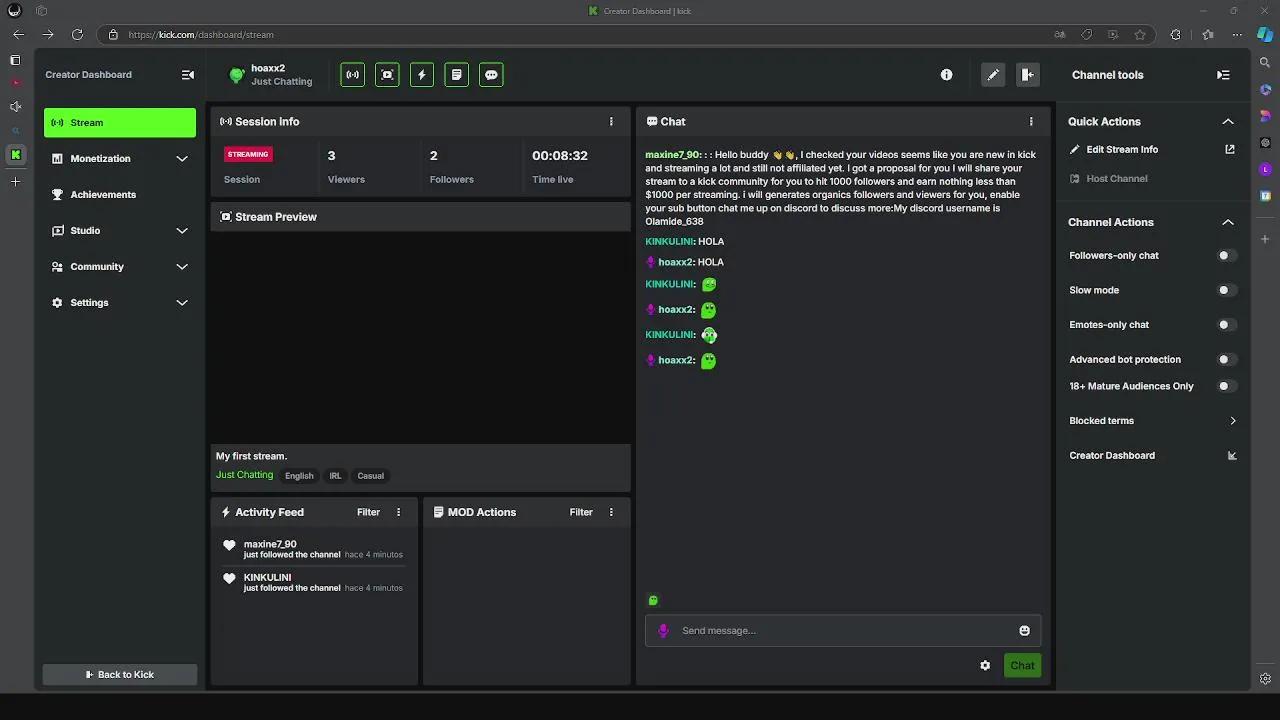Click the MOD actions document icon in header
Image resolution: width=1280 pixels, height=720 pixels.
(x=456, y=75)
